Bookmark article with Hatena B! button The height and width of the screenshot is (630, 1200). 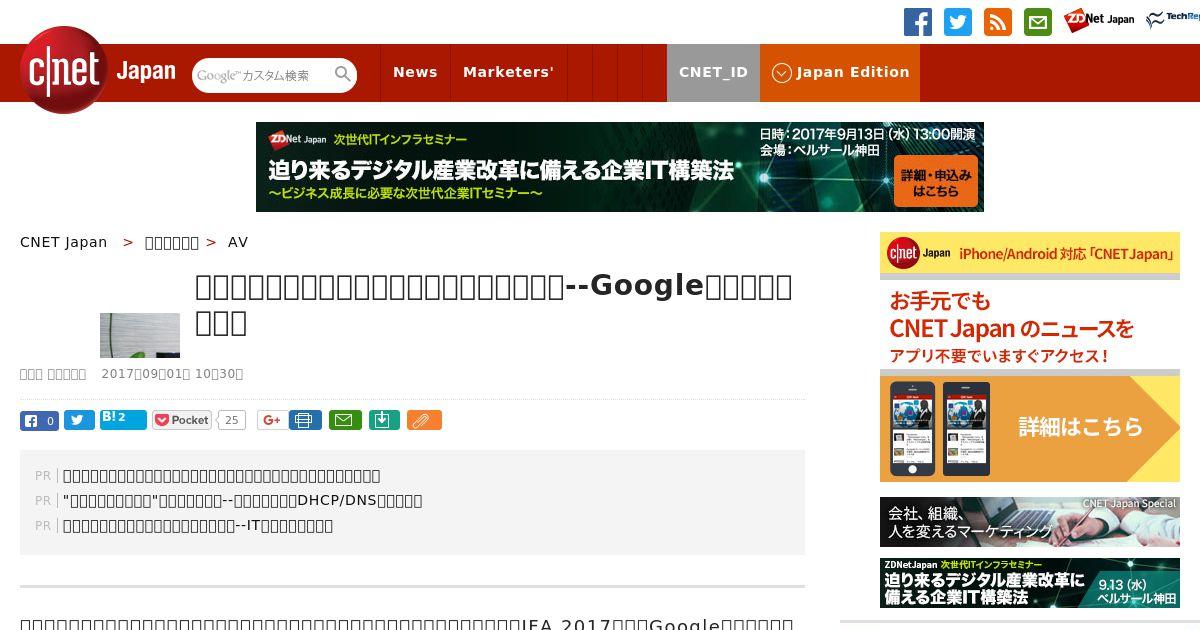123,419
